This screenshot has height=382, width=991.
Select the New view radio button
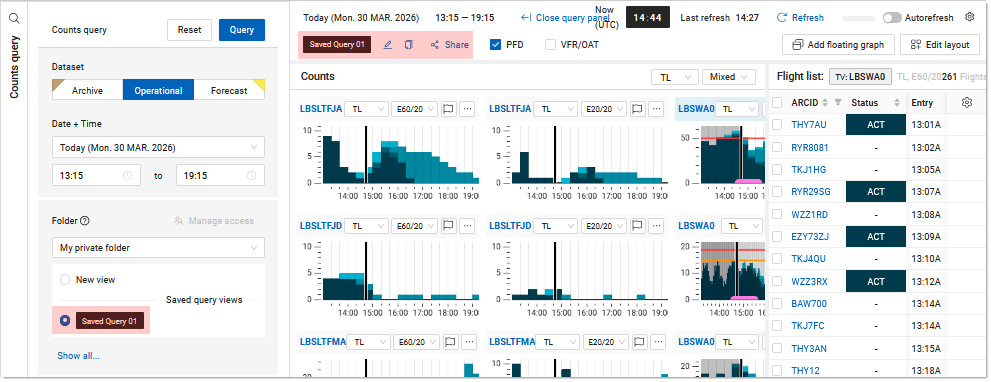click(64, 280)
